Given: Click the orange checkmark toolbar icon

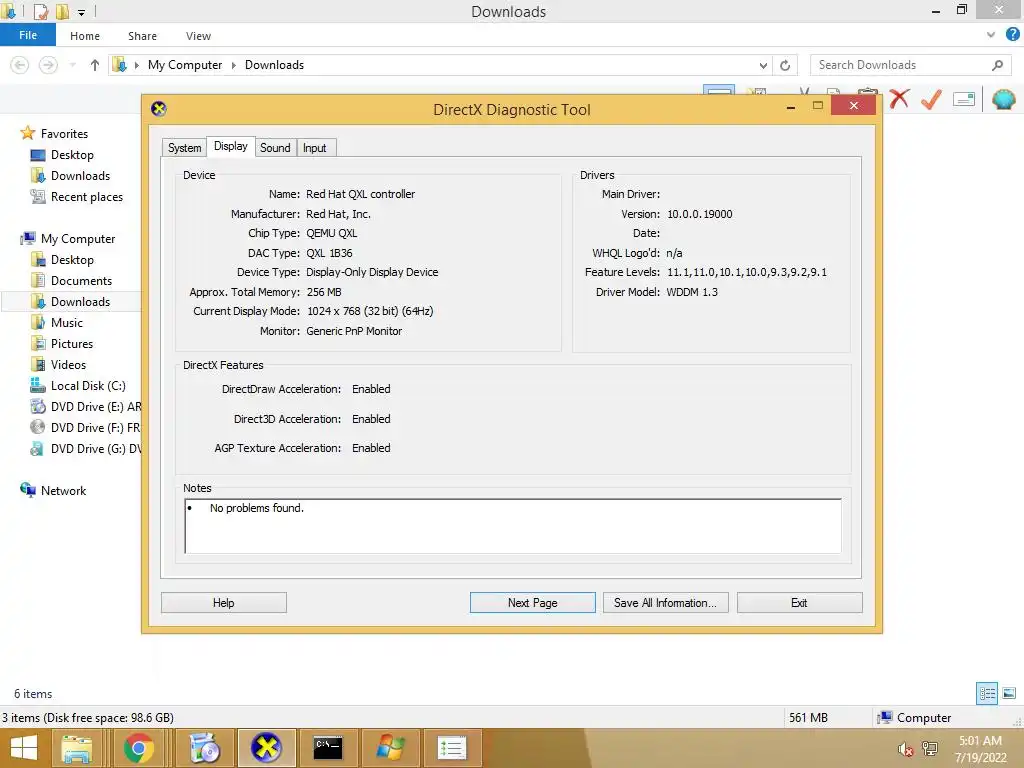Looking at the screenshot, I should (x=931, y=99).
